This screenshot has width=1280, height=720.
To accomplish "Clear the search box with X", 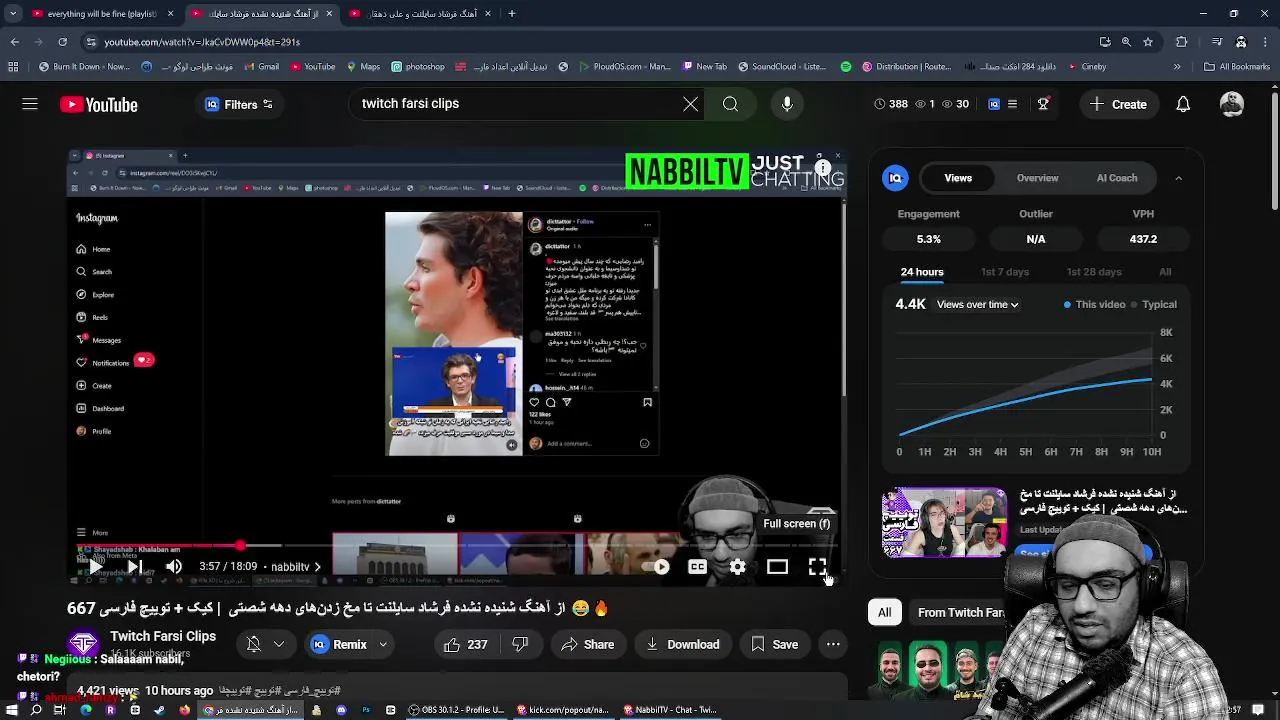I will pos(690,104).
